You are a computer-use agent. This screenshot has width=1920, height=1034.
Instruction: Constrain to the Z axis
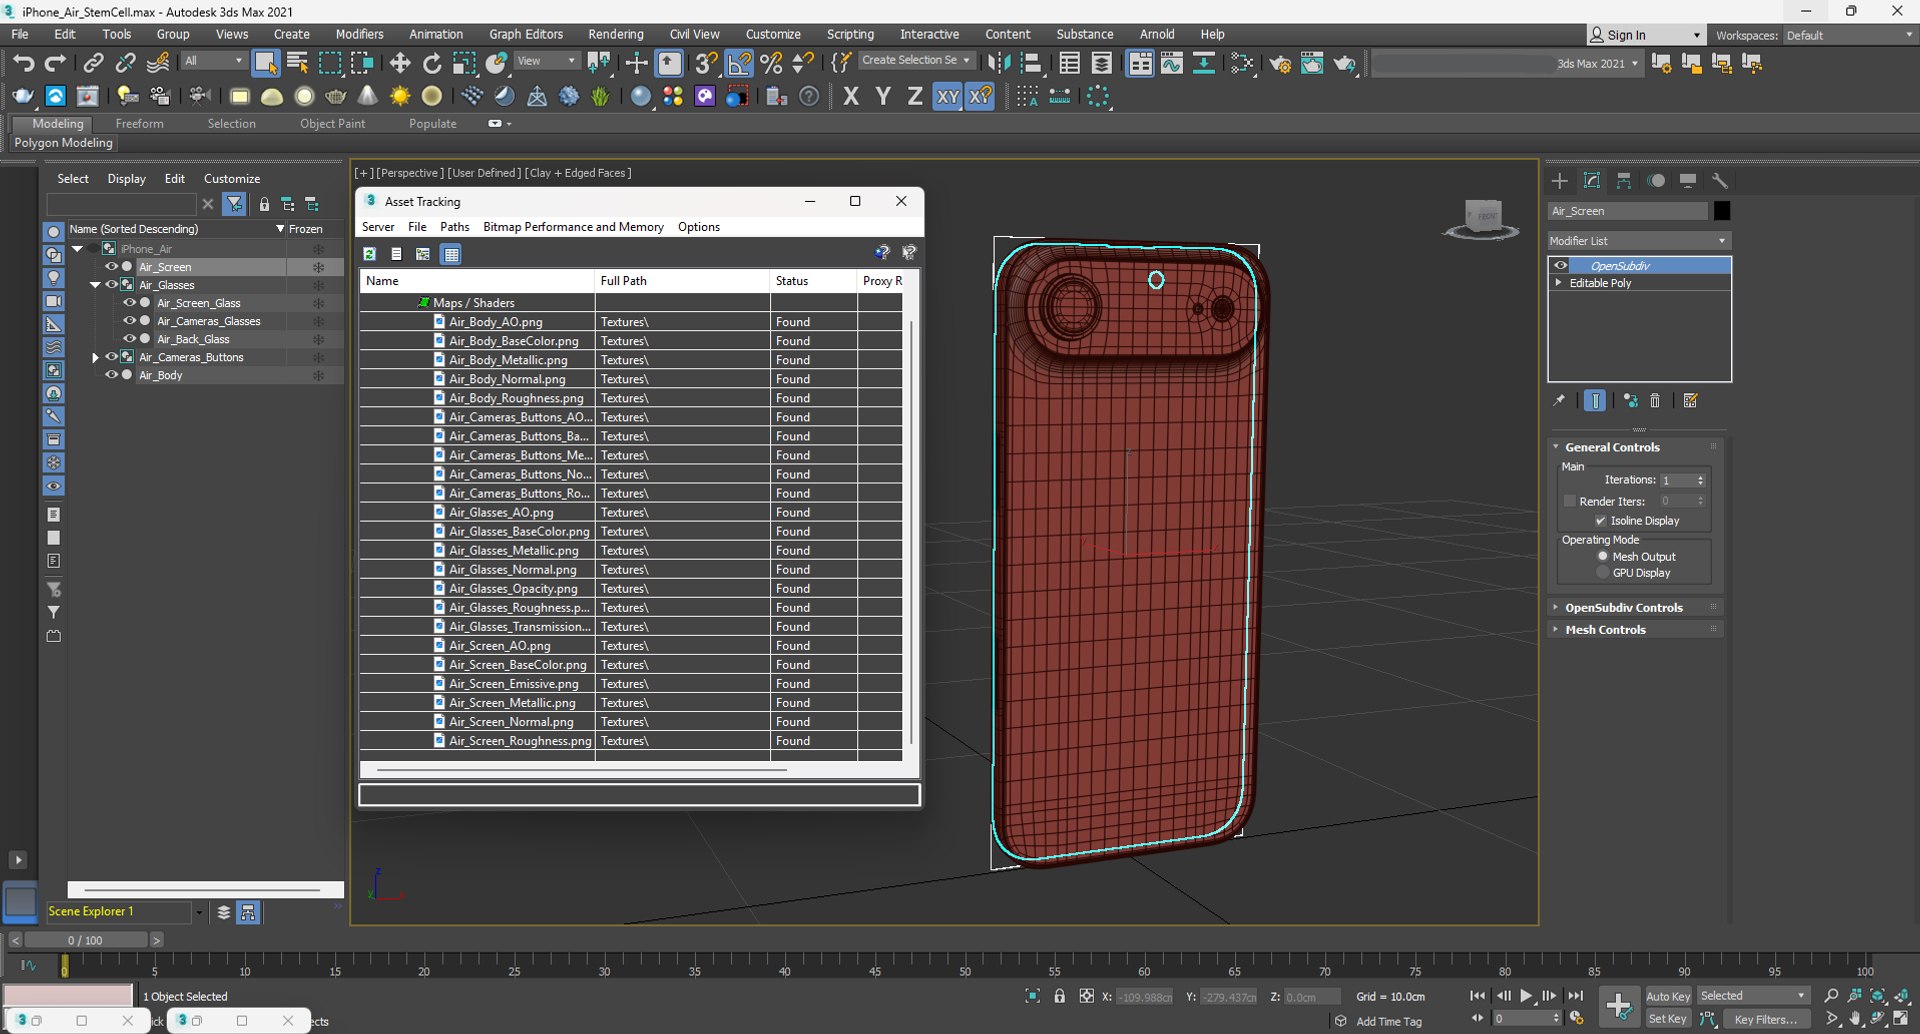(914, 96)
